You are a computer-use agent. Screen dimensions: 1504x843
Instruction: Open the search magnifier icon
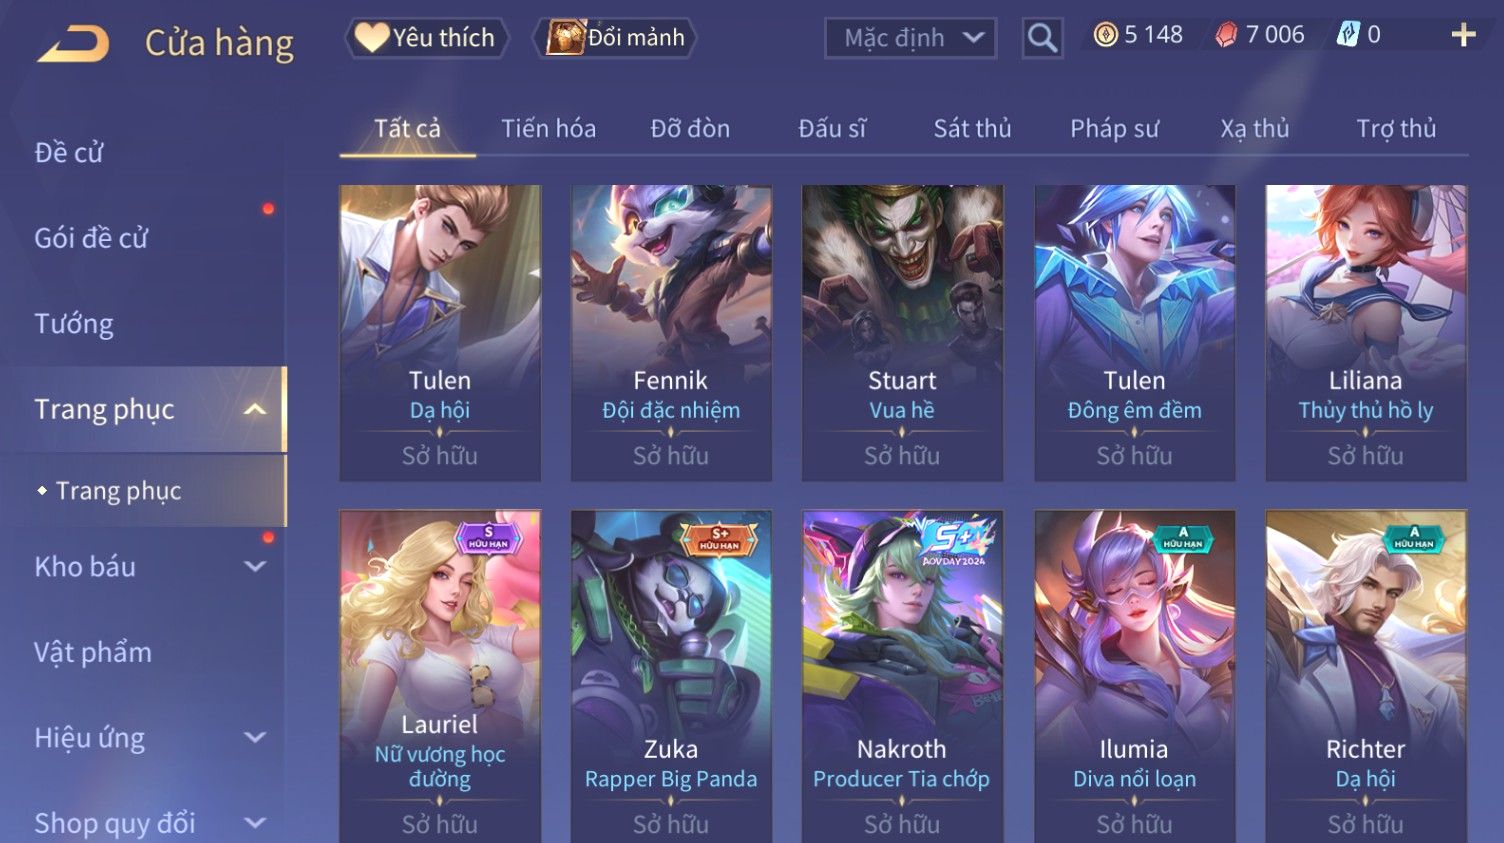1042,38
